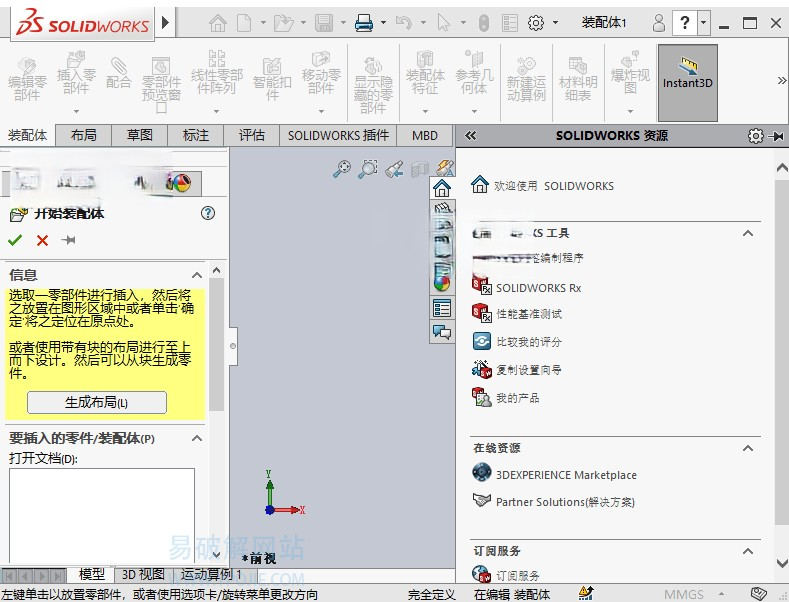Switch to the 3D 视图 bottom tab
This screenshot has width=789, height=602.
(143, 574)
